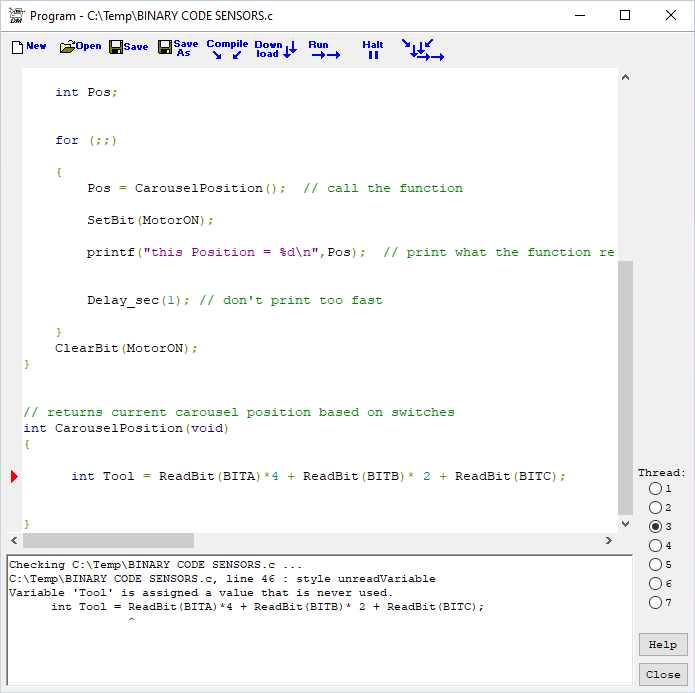The width and height of the screenshot is (695, 693).
Task: Choose Thread 4 radio option
Action: click(x=656, y=546)
